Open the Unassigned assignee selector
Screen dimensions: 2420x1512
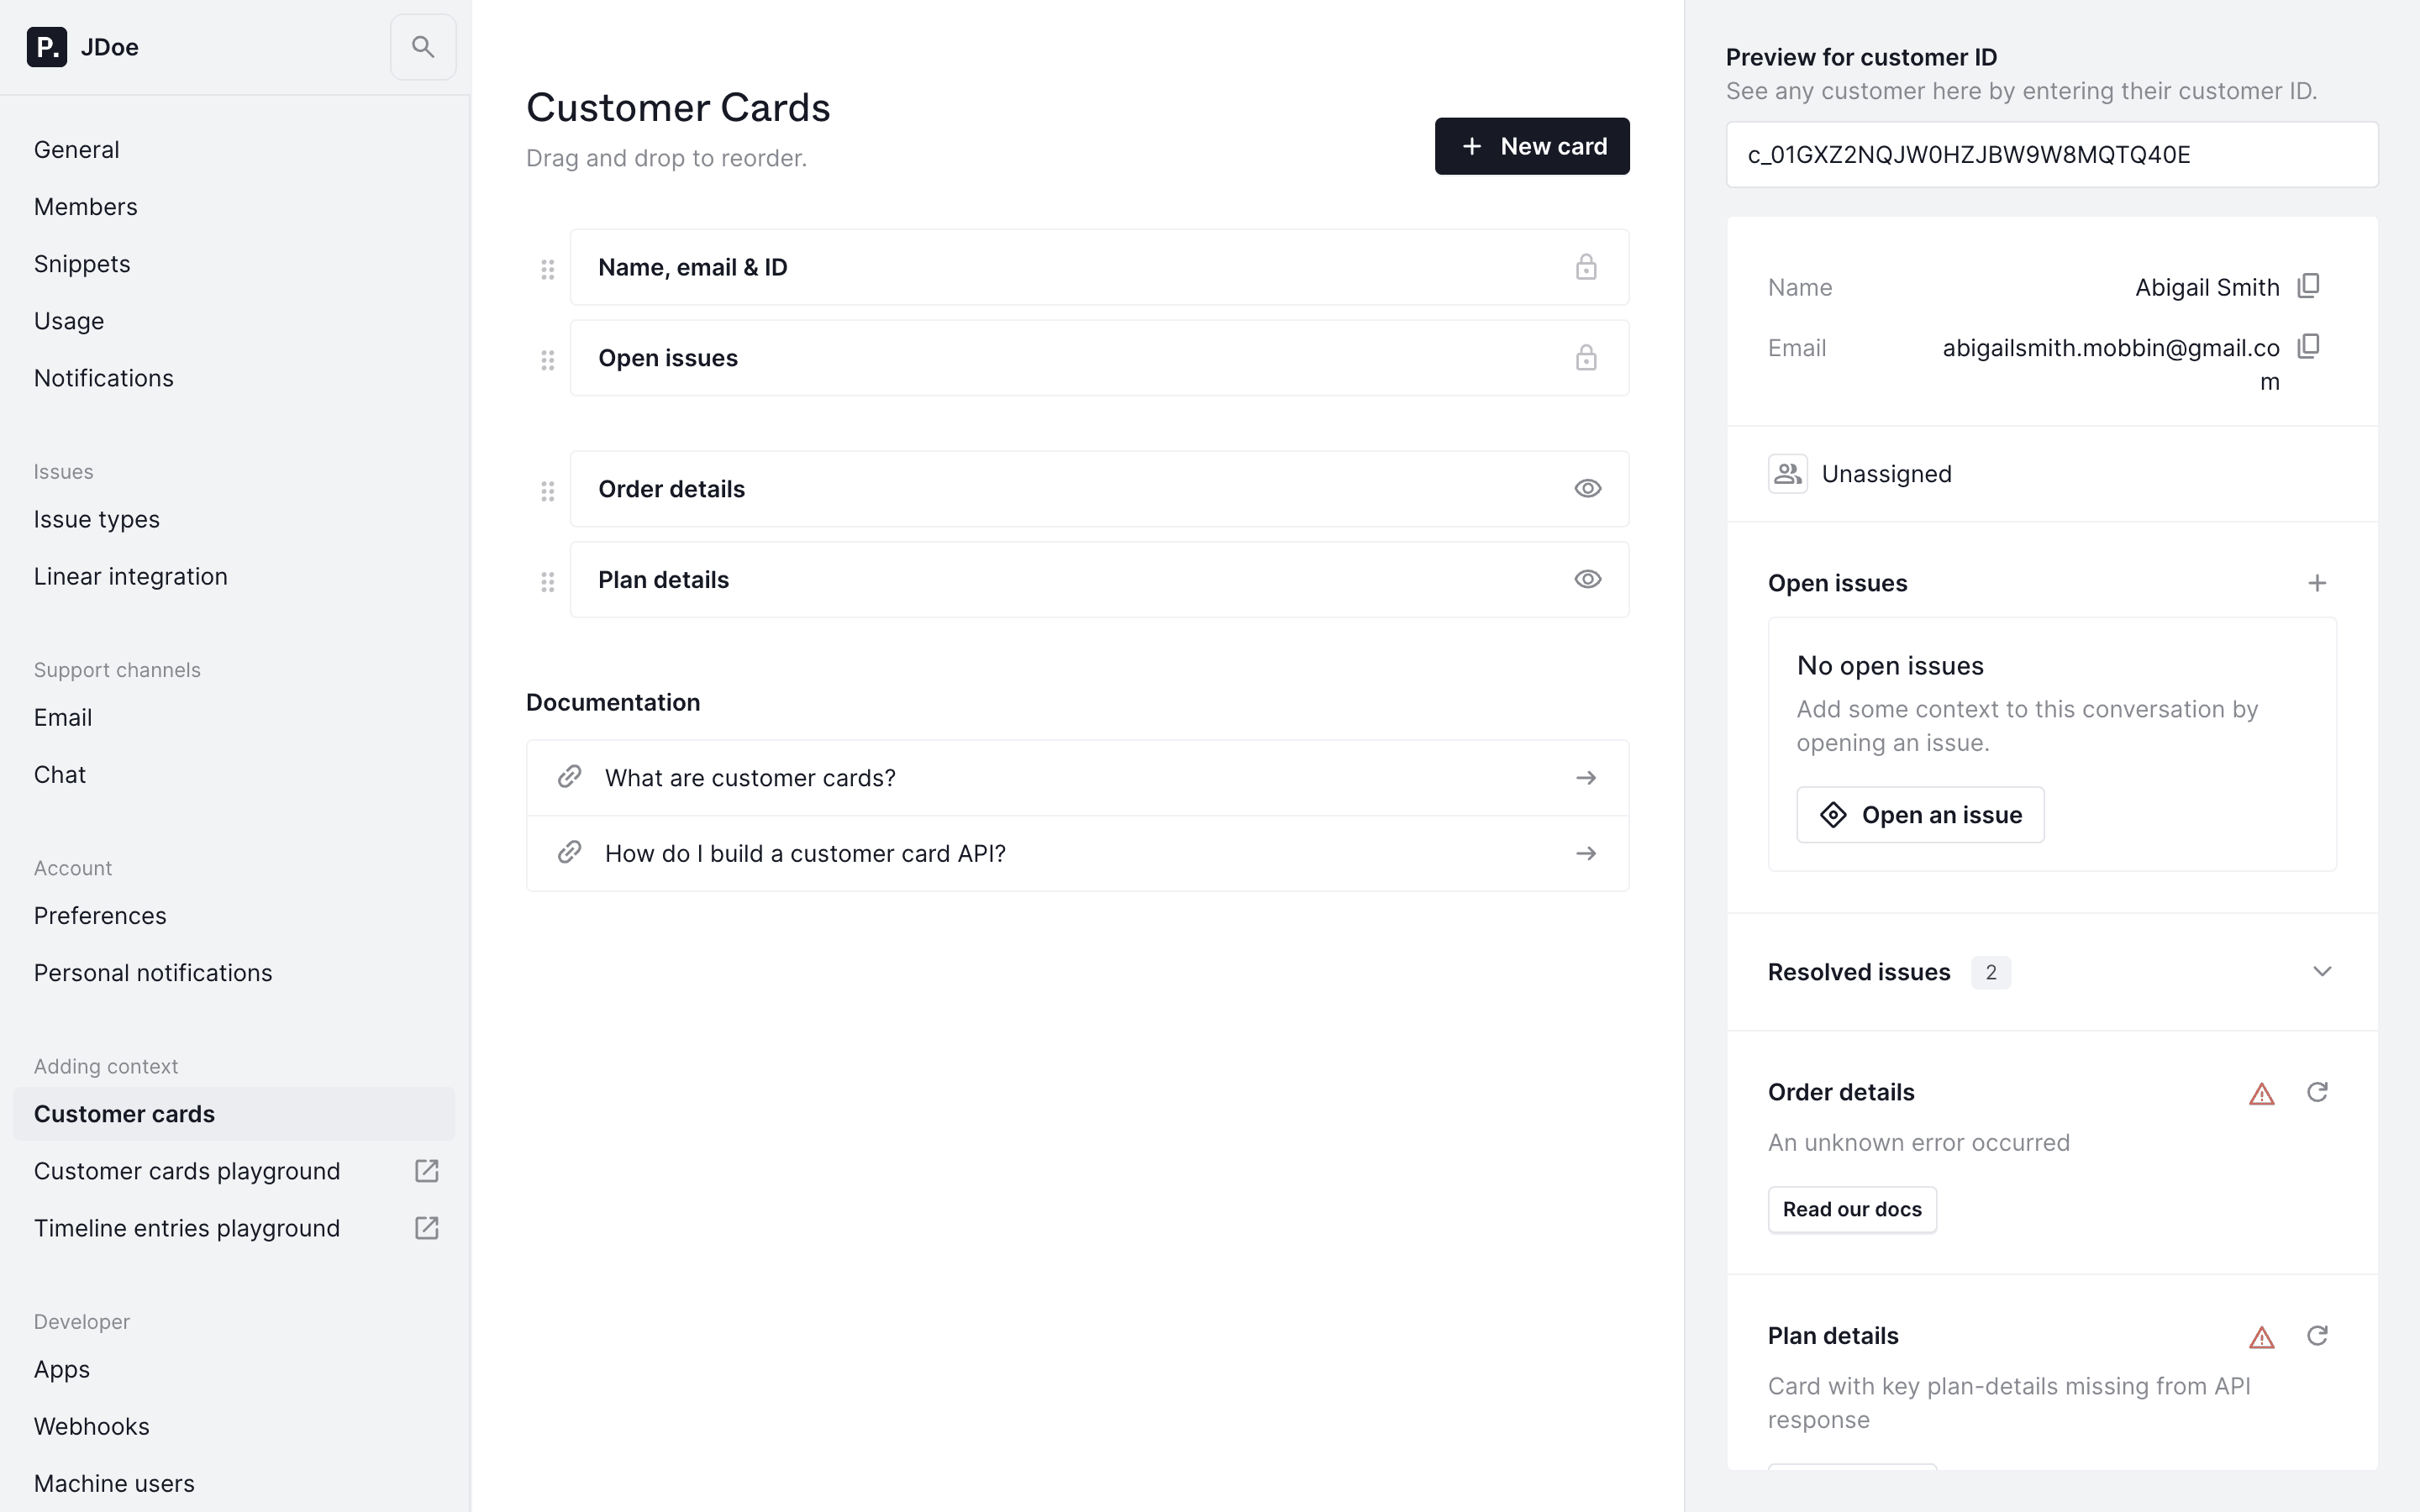[x=1860, y=474]
